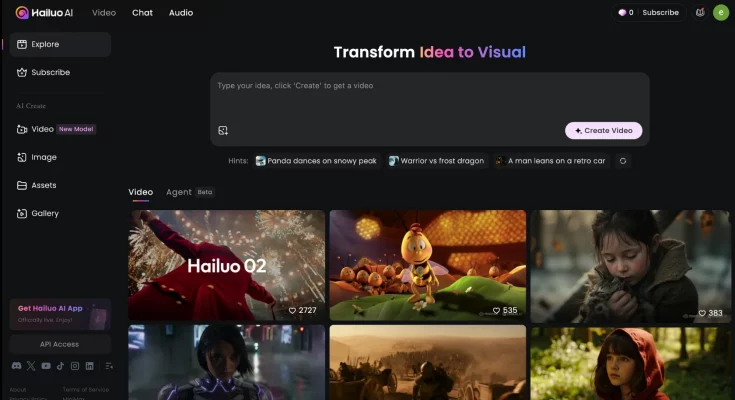Open the Terms of Service footer link
Image resolution: width=735 pixels, height=400 pixels.
point(86,390)
